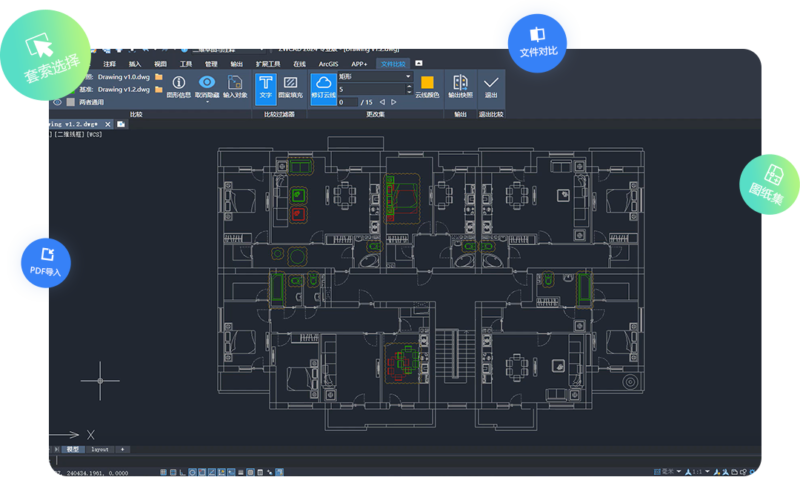The height and width of the screenshot is (497, 800).
Task: Switch to the layout tab
Action: 99,450
